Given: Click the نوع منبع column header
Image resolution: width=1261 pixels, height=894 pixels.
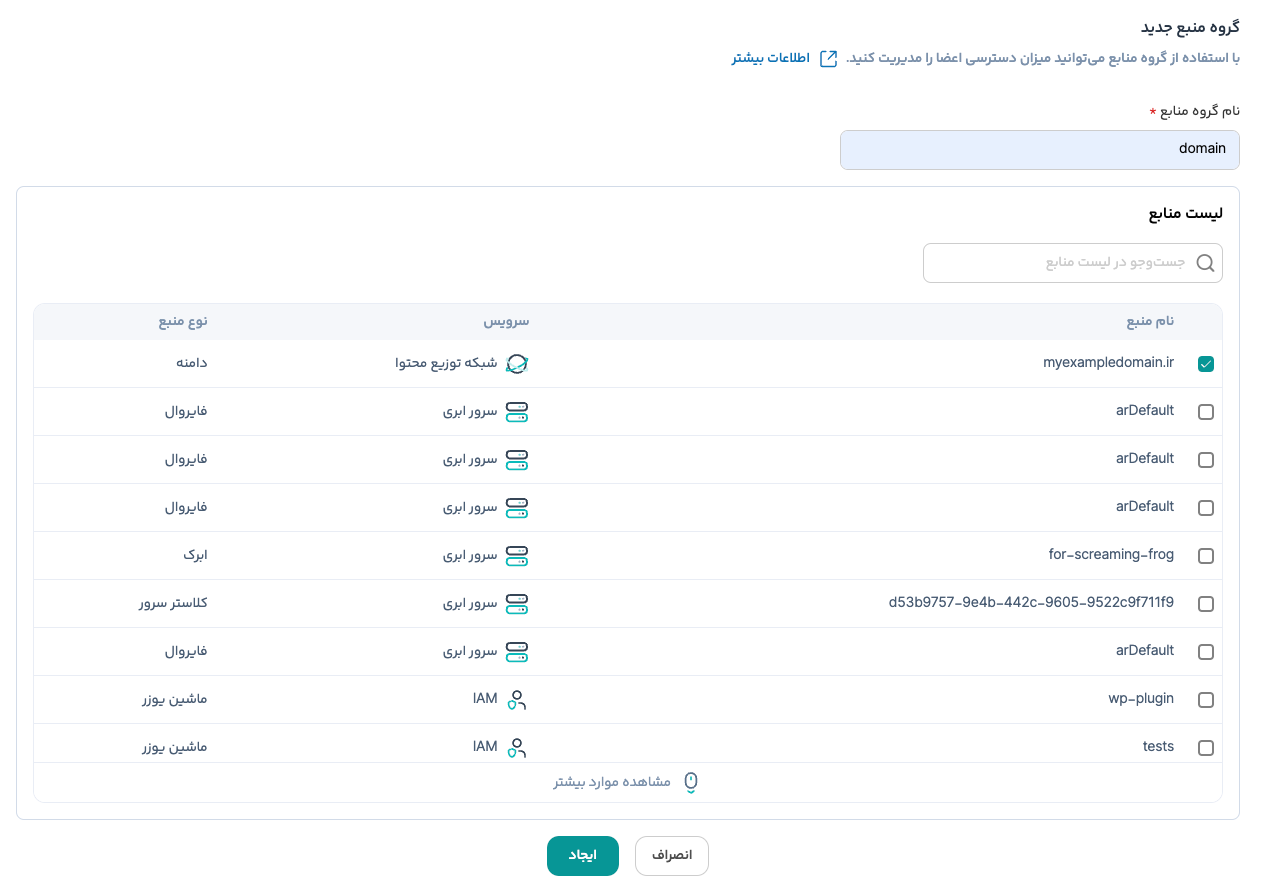Looking at the screenshot, I should coord(183,322).
